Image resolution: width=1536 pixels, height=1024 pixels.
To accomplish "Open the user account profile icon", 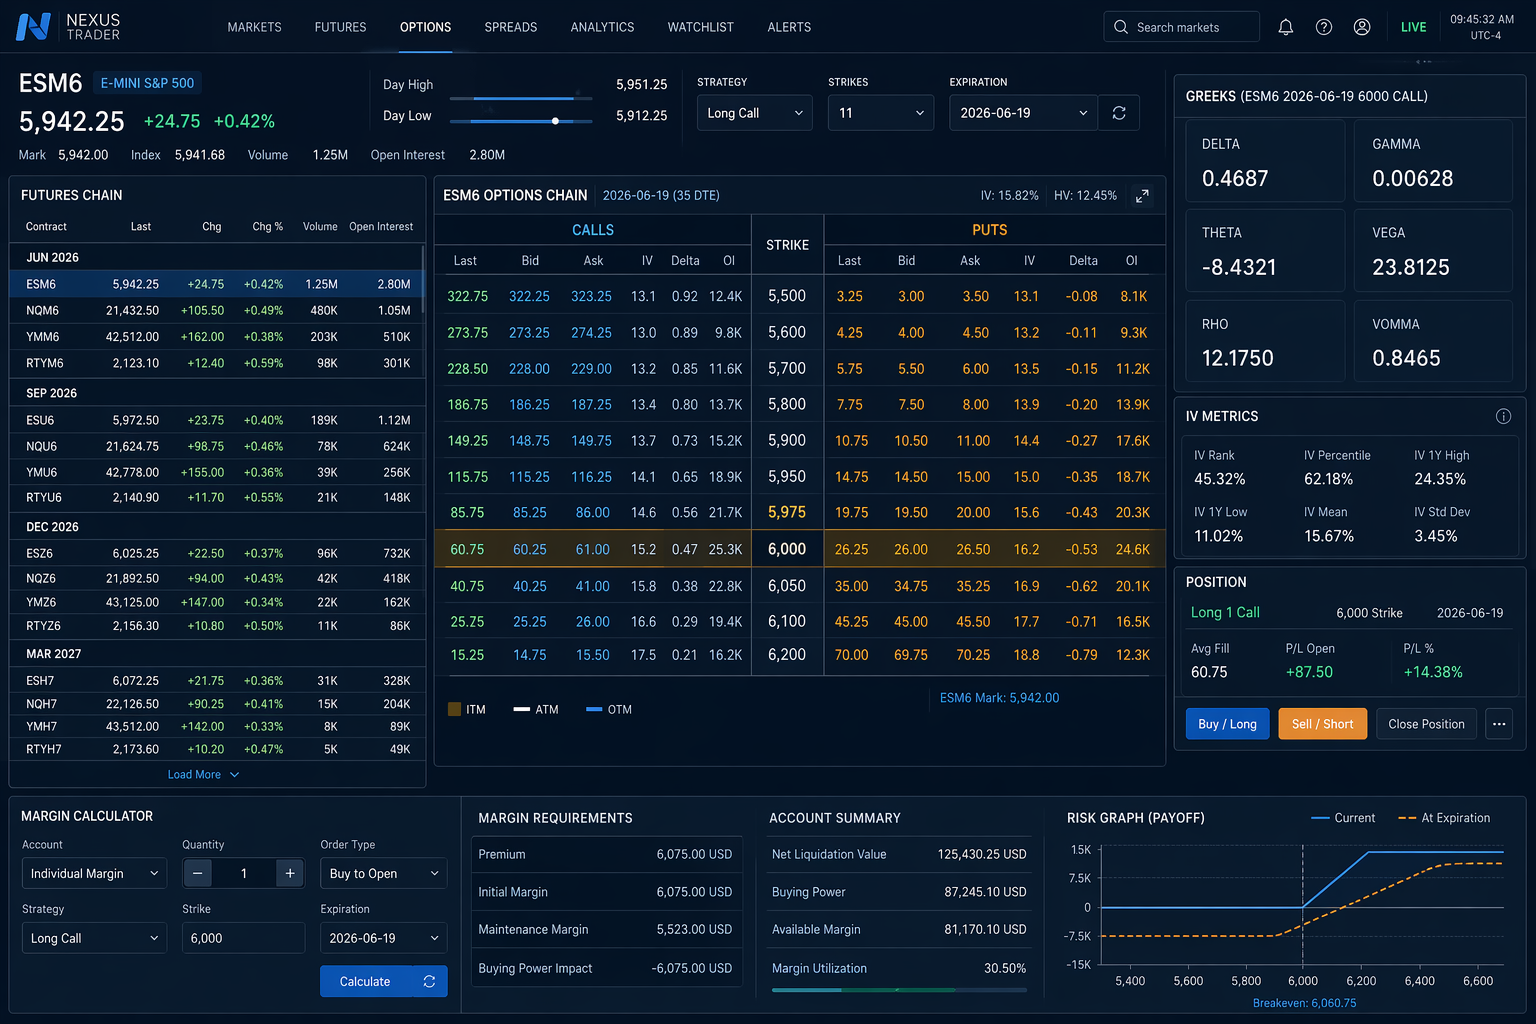I will point(1362,27).
